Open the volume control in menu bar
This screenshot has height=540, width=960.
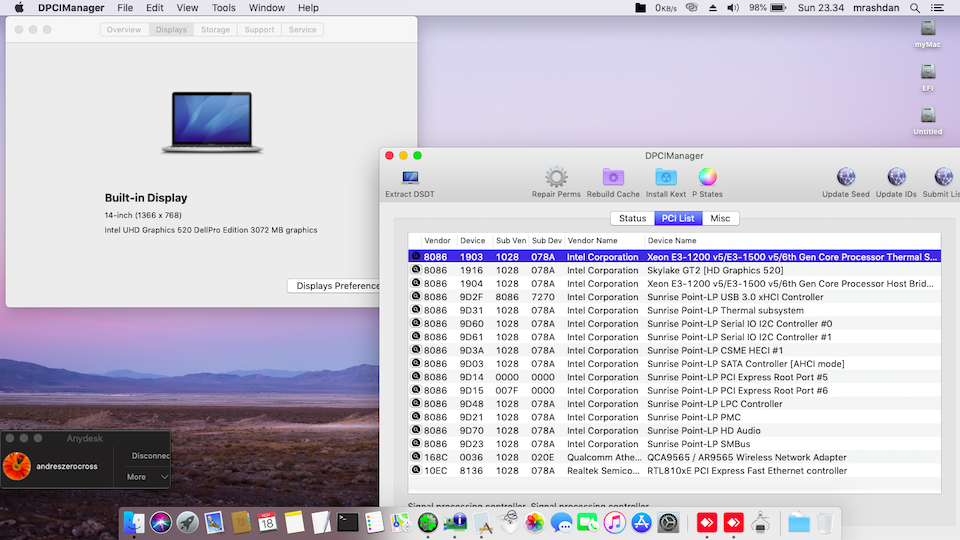point(732,8)
